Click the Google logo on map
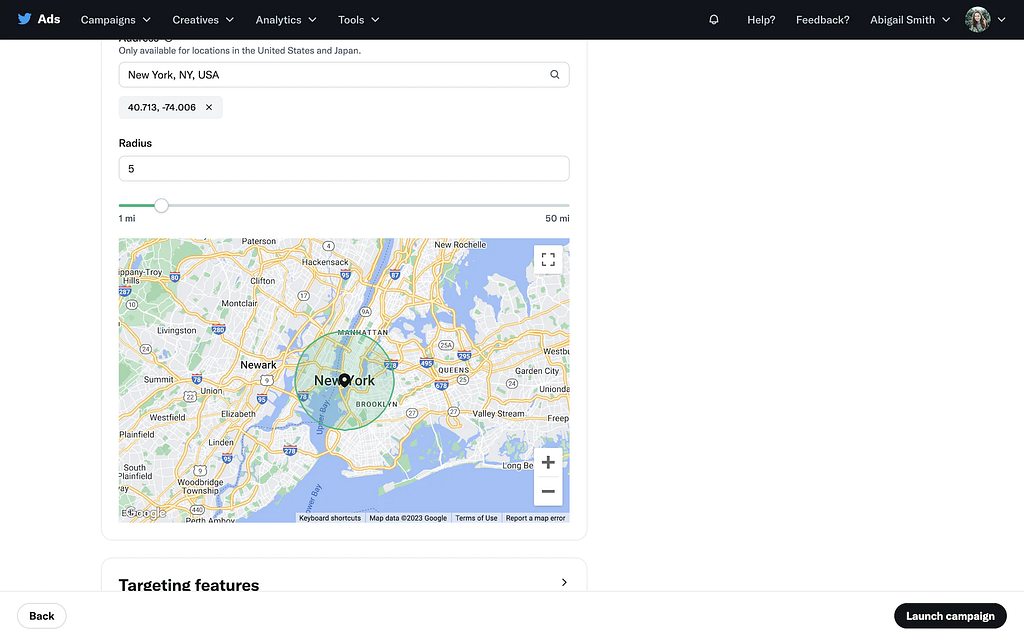Image resolution: width=1024 pixels, height=640 pixels. click(x=144, y=513)
